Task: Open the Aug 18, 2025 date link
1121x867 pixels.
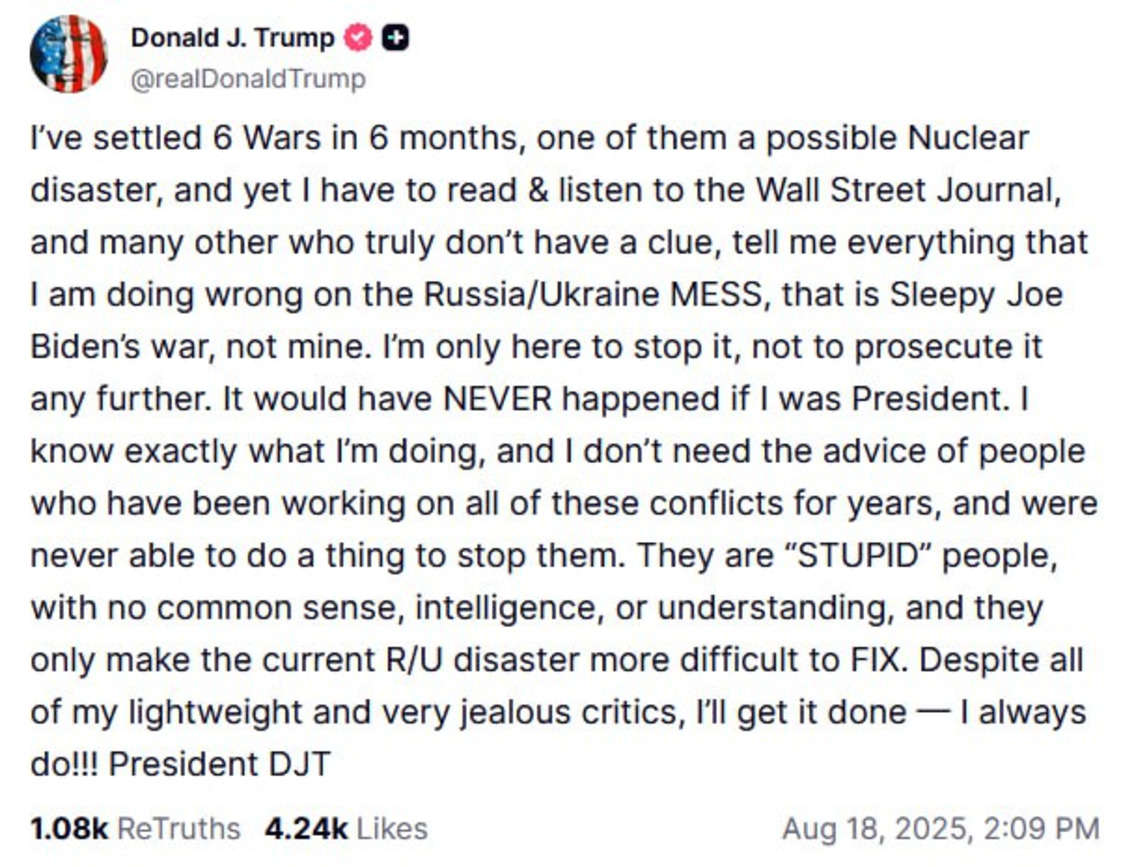Action: (875, 829)
